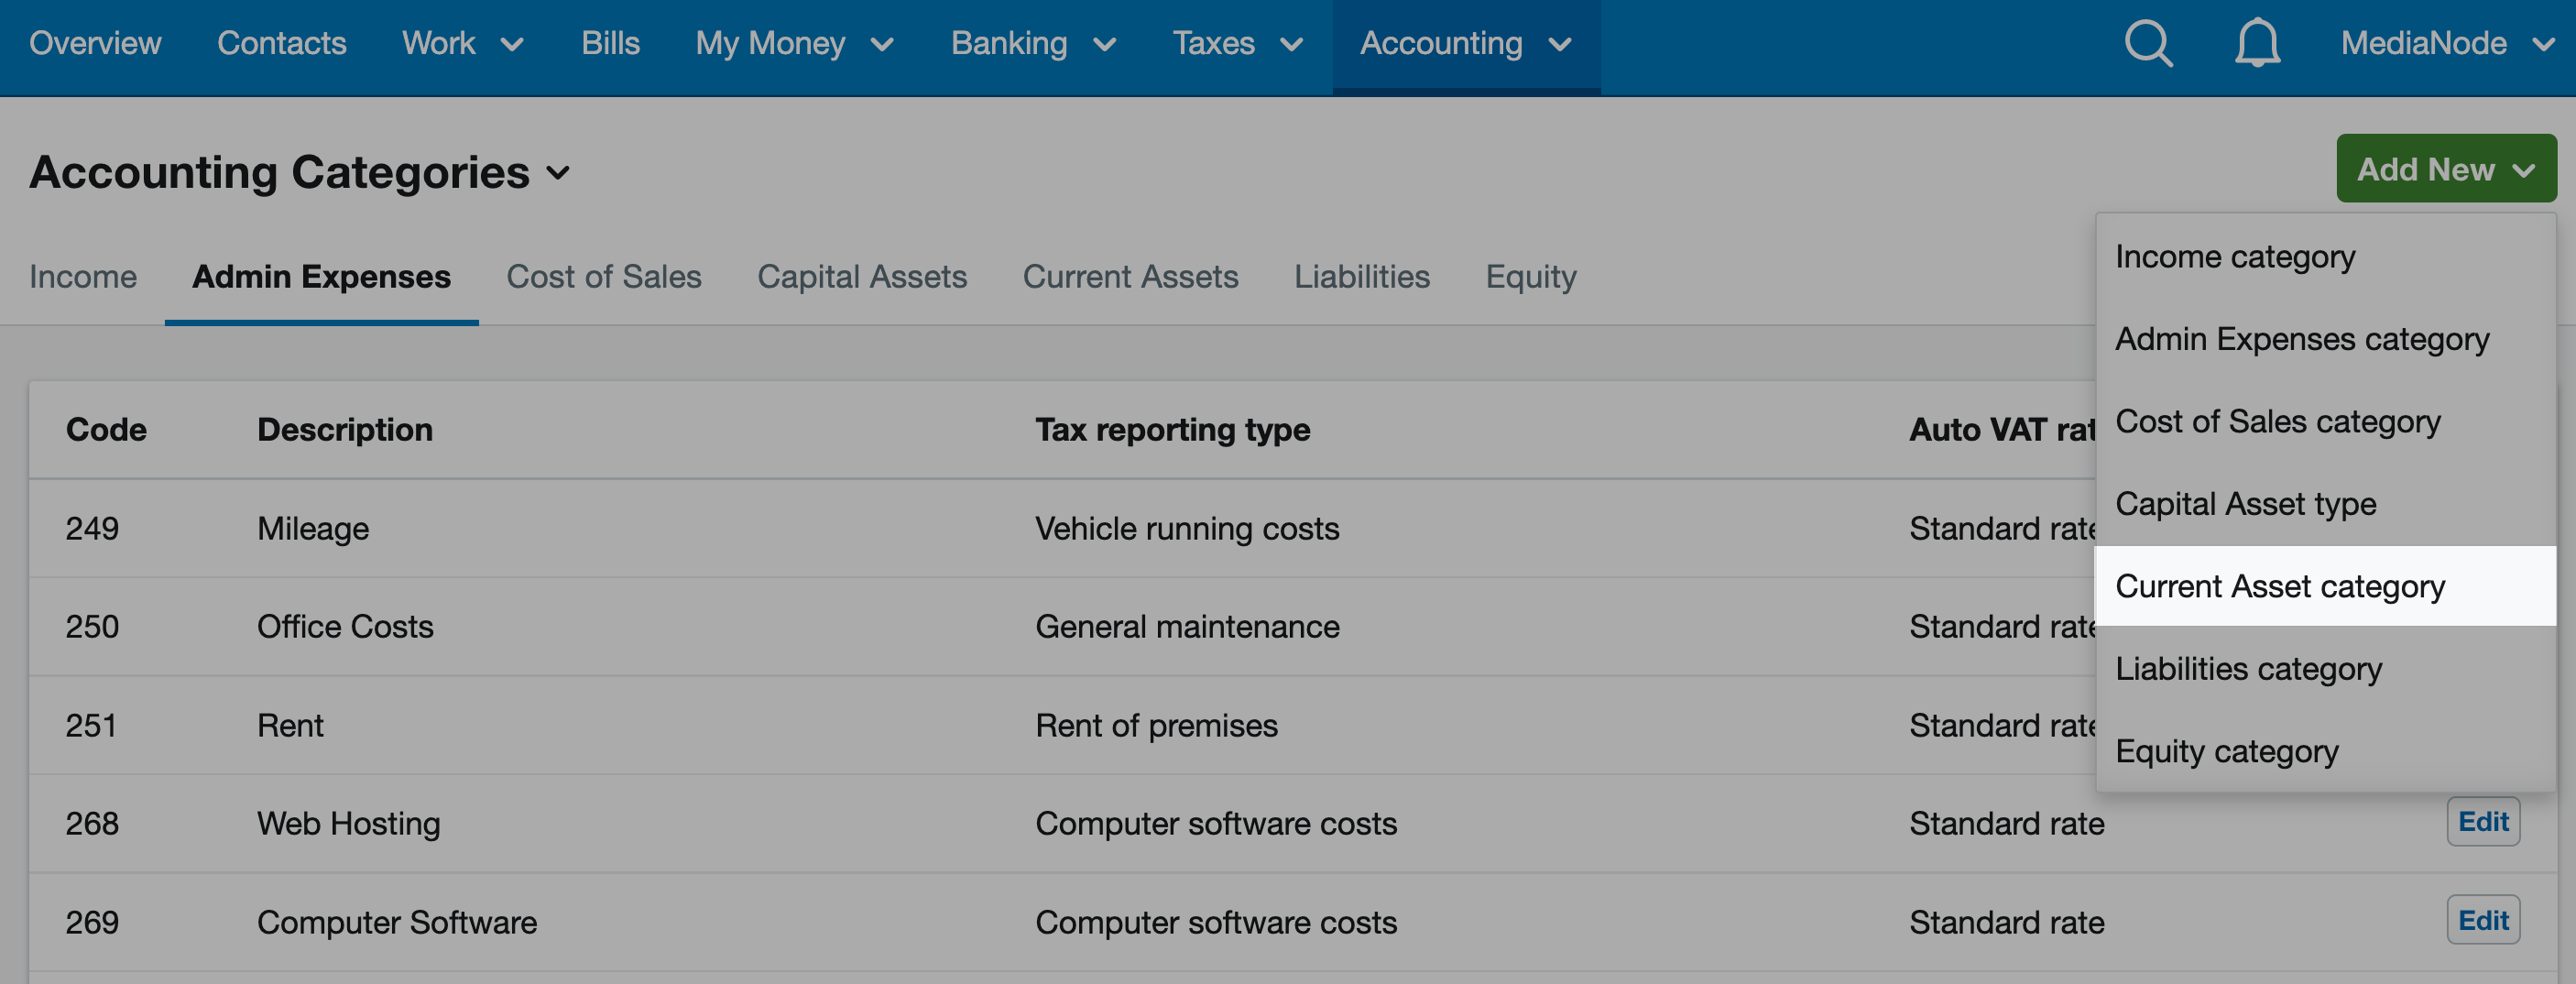Viewport: 2576px width, 984px height.
Task: Expand the Banking menu
Action: tap(1033, 43)
